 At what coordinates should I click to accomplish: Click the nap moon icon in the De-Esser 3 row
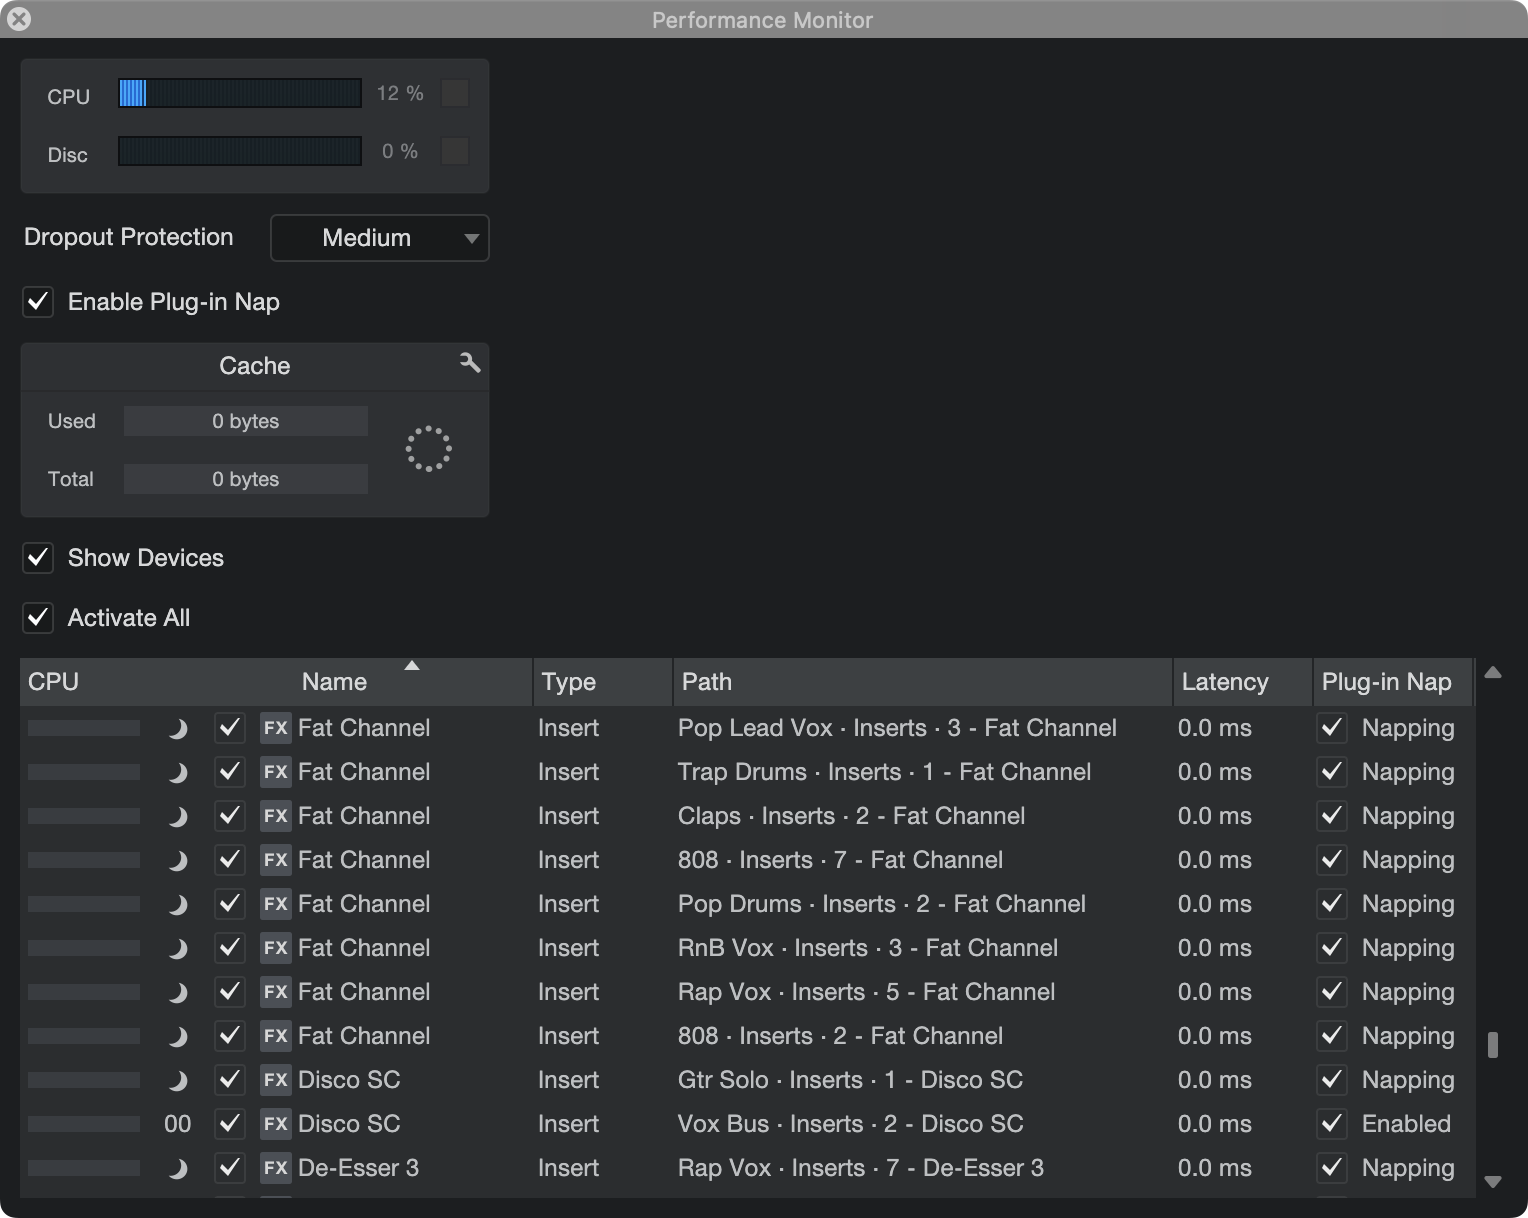click(x=178, y=1169)
